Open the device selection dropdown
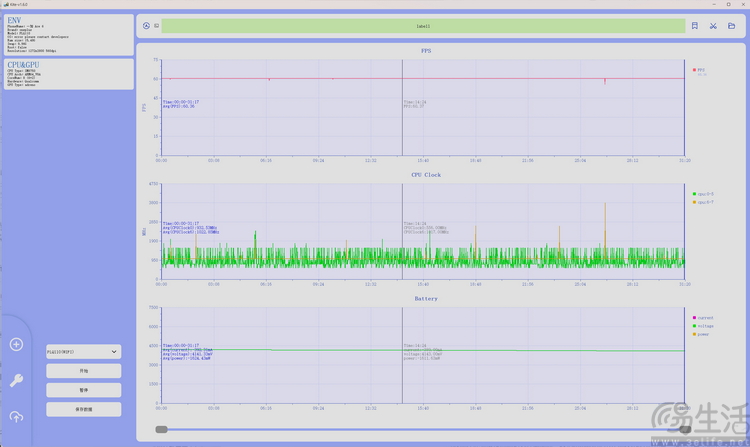Image resolution: width=750 pixels, height=447 pixels. tap(83, 352)
